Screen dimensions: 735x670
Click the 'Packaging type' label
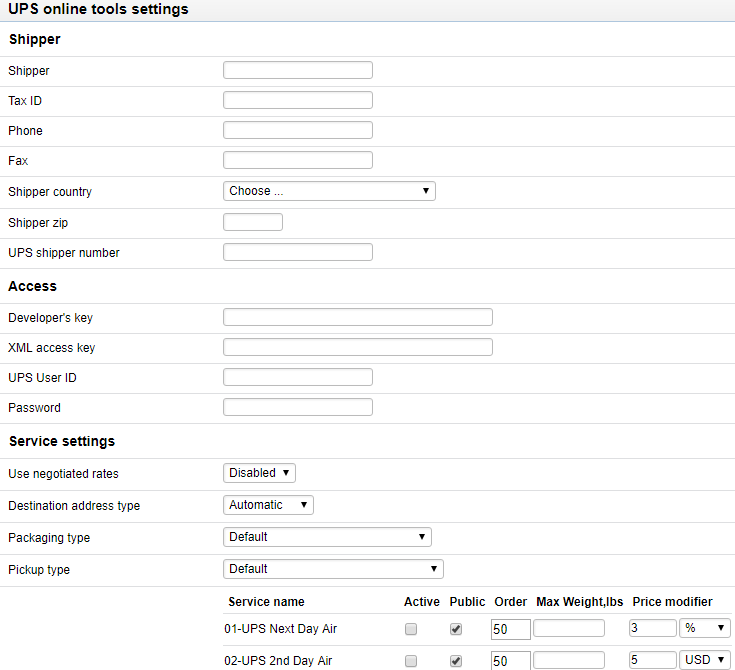tap(49, 537)
